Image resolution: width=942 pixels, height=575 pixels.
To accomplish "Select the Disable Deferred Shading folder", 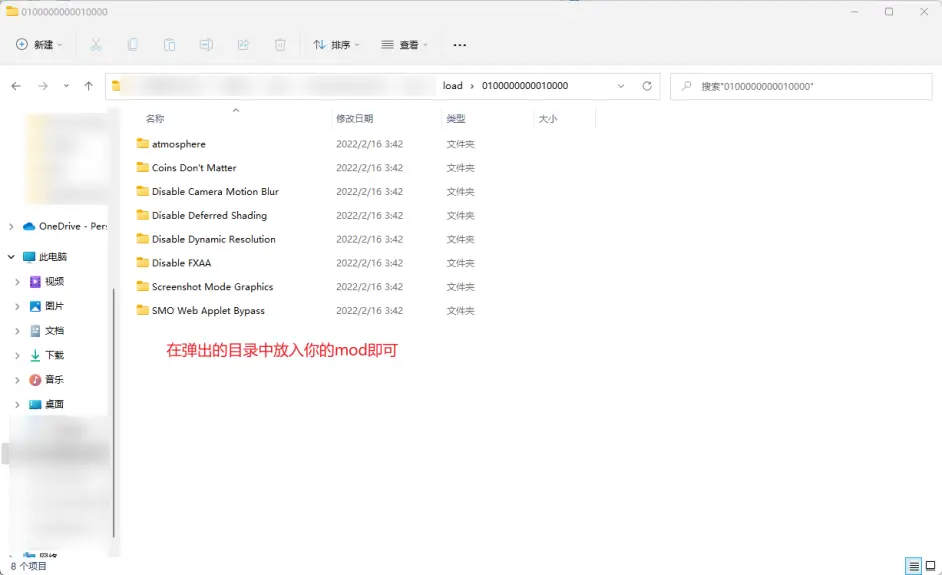I will [x=209, y=215].
